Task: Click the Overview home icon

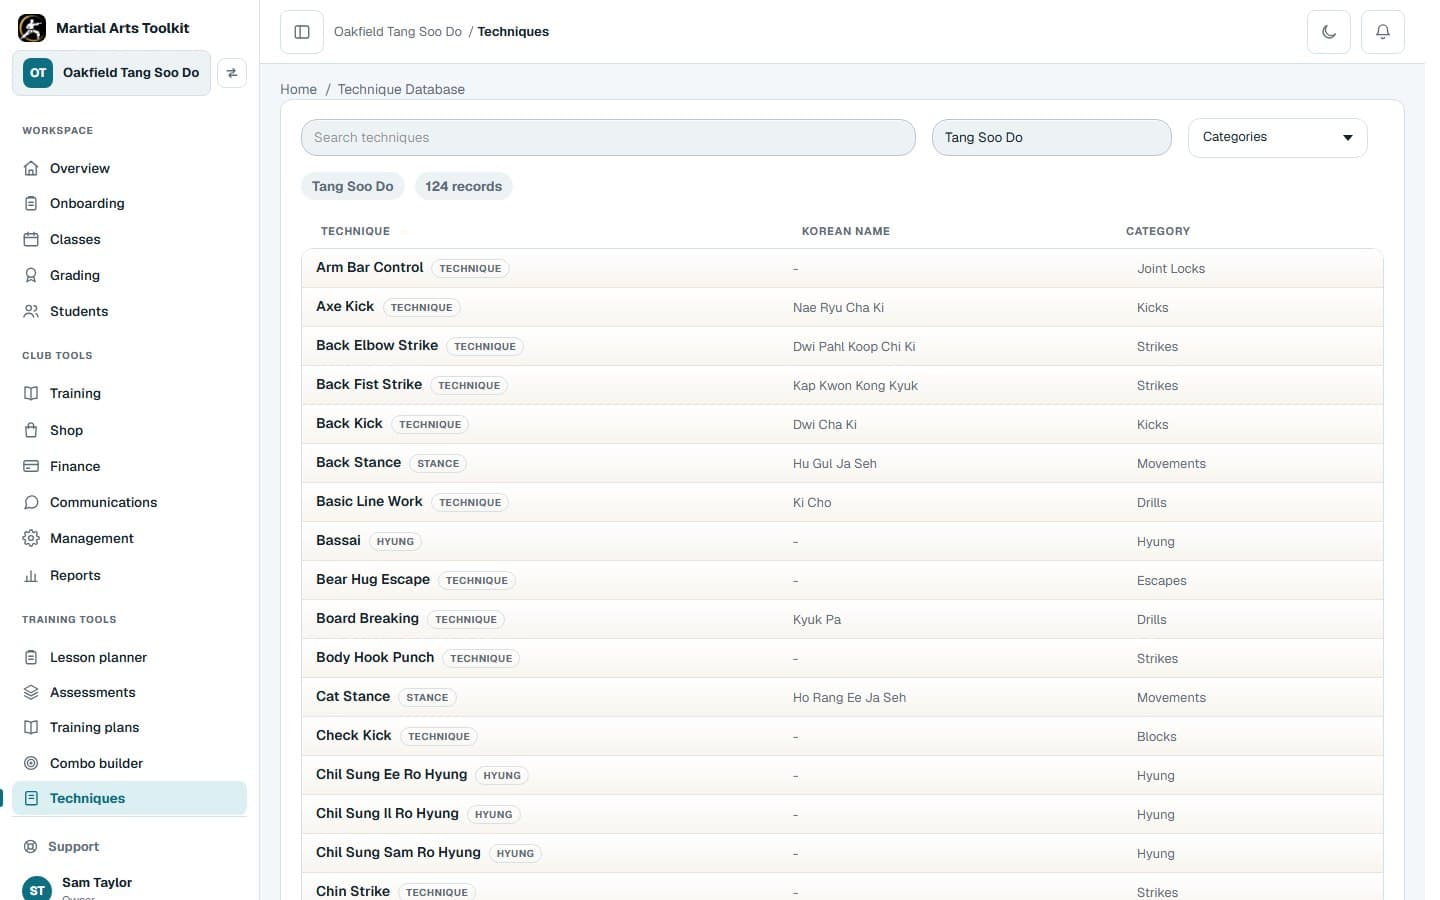Action: 31,168
